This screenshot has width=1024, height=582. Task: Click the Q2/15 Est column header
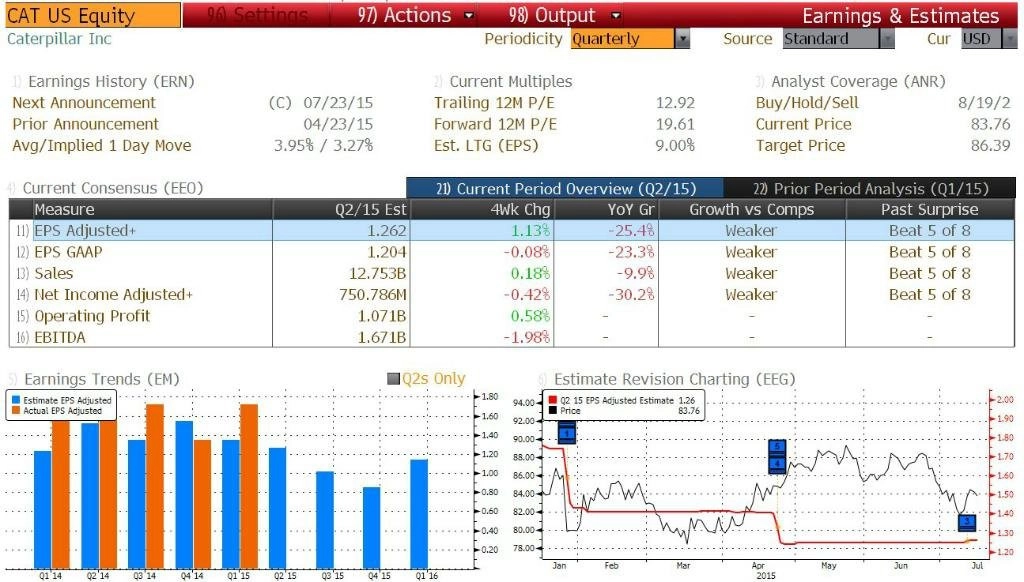[x=342, y=209]
